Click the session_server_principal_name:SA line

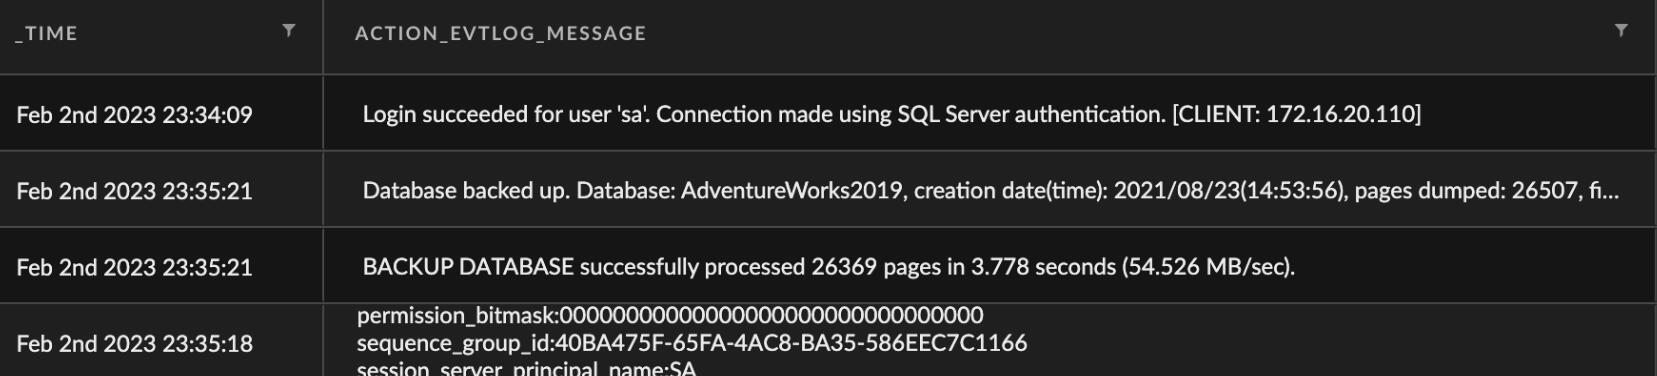(526, 368)
